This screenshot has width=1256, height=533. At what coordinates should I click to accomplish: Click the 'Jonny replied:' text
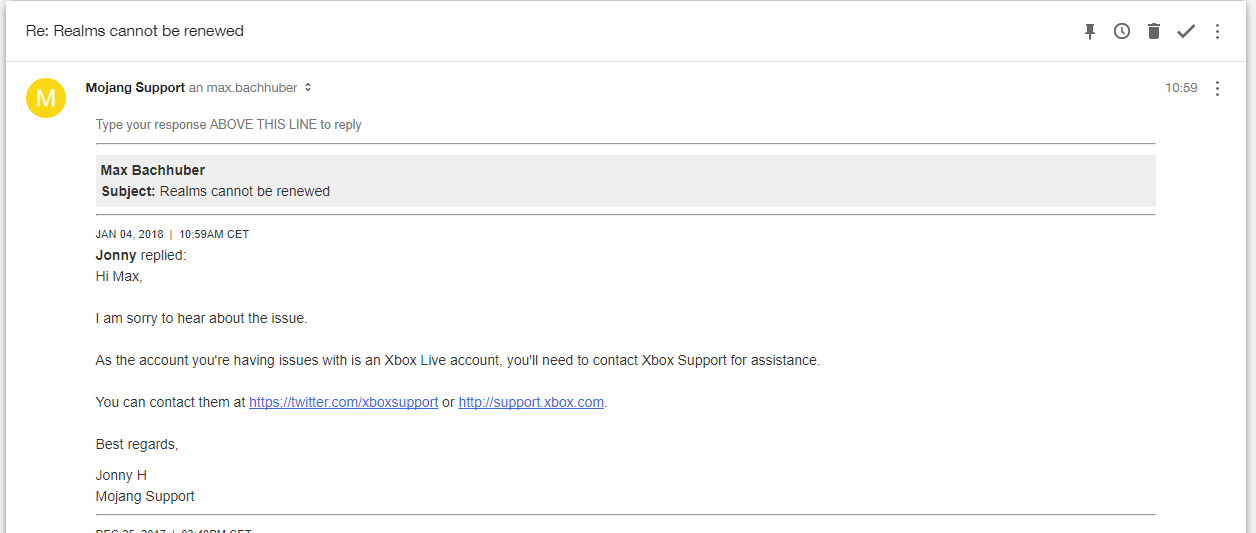point(141,255)
